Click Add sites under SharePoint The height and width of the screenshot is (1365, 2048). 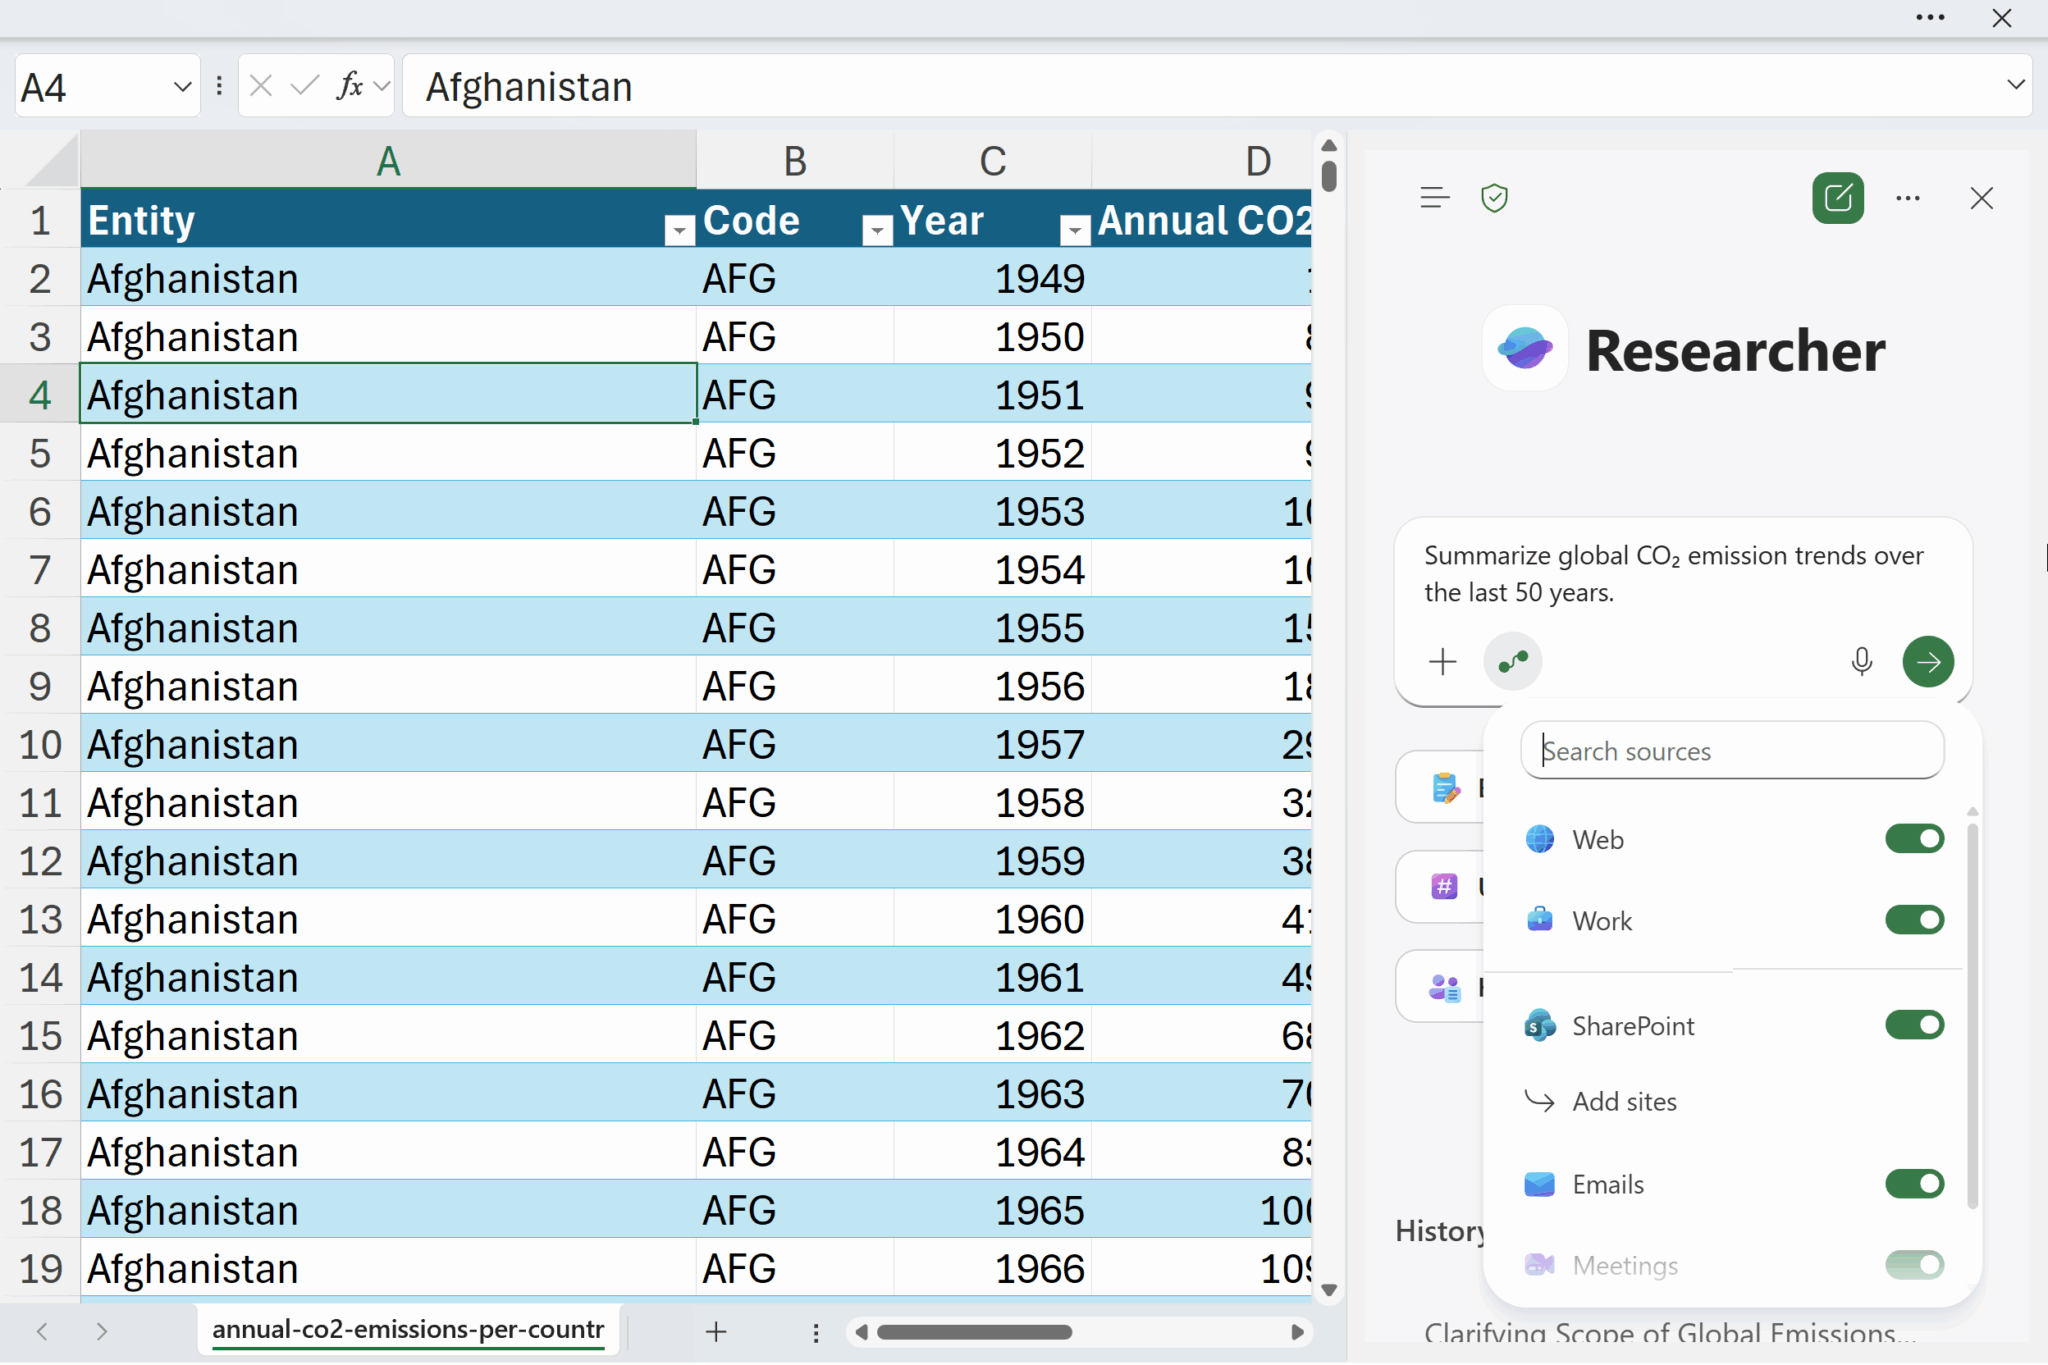1623,1102
